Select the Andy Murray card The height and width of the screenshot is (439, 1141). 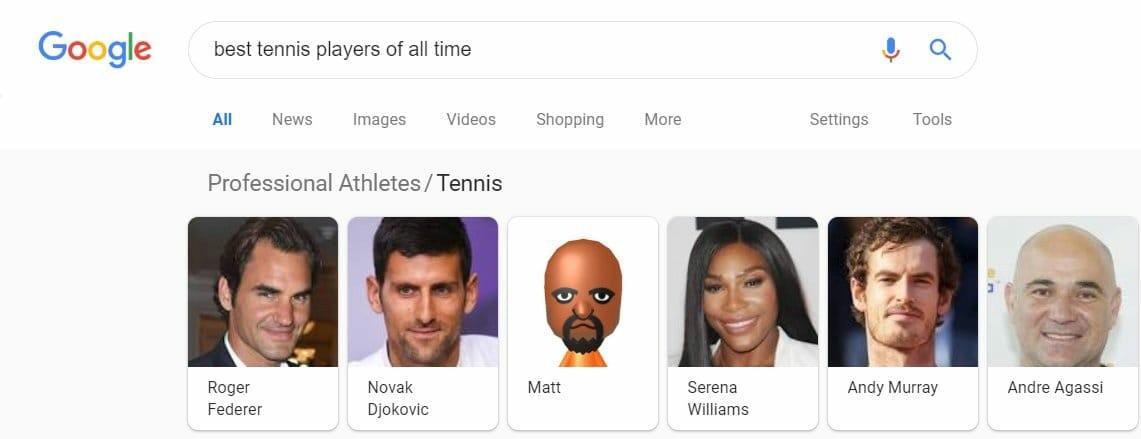pos(903,323)
